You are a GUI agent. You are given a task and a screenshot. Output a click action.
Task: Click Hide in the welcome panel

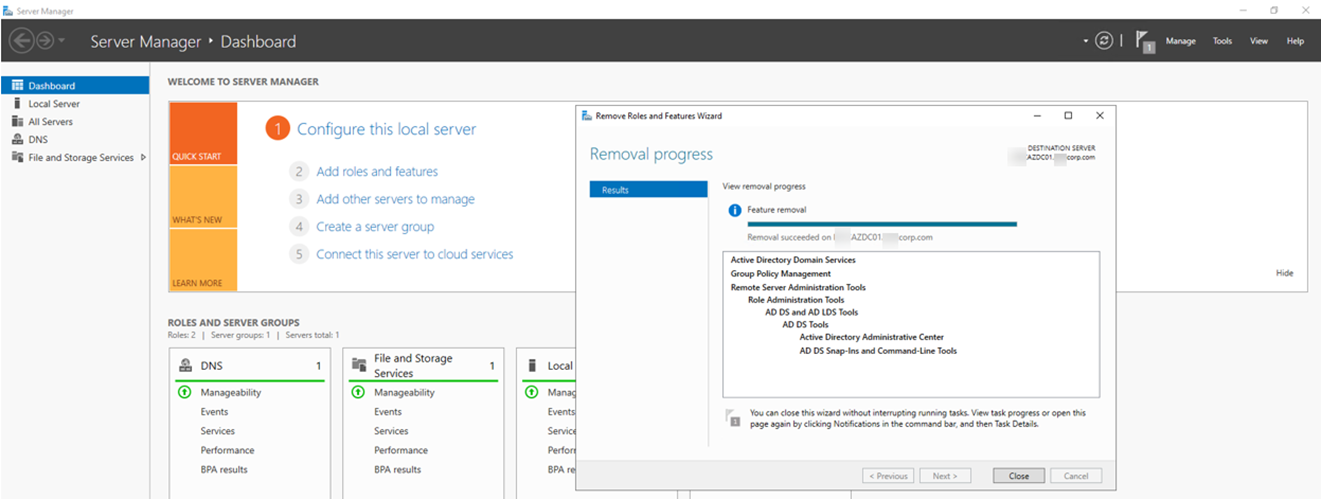pos(1285,273)
